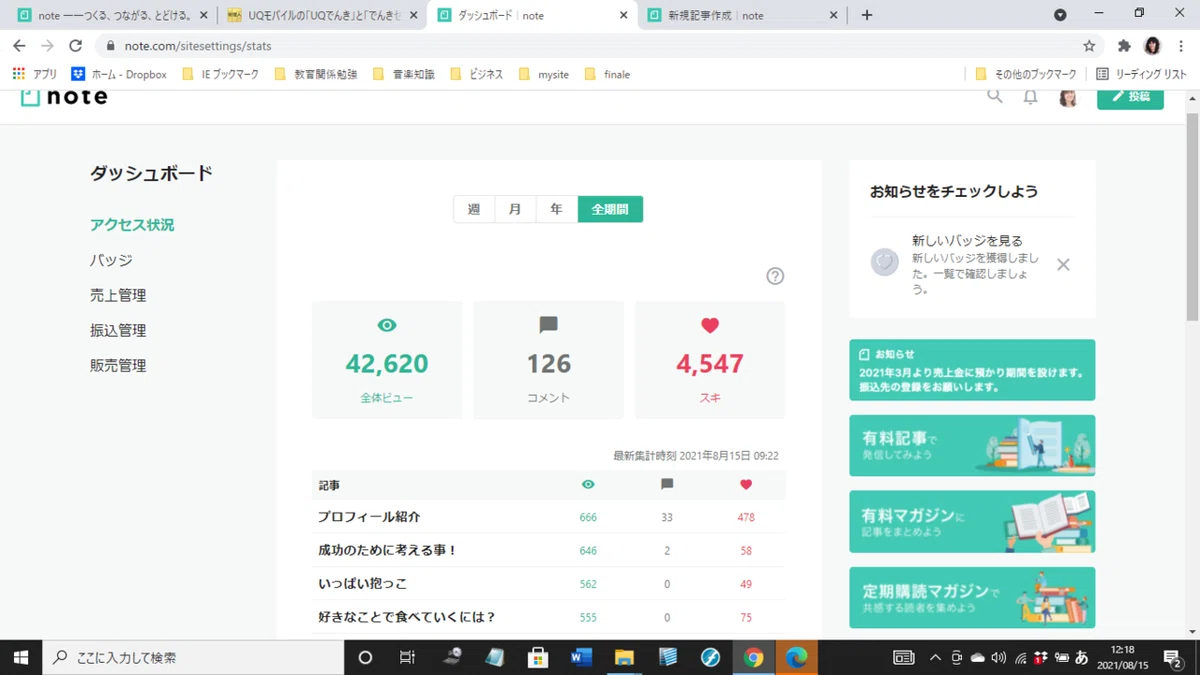This screenshot has width=1200, height=675.
Task: Open Chrome three-dot menu
Action: coord(1181,46)
